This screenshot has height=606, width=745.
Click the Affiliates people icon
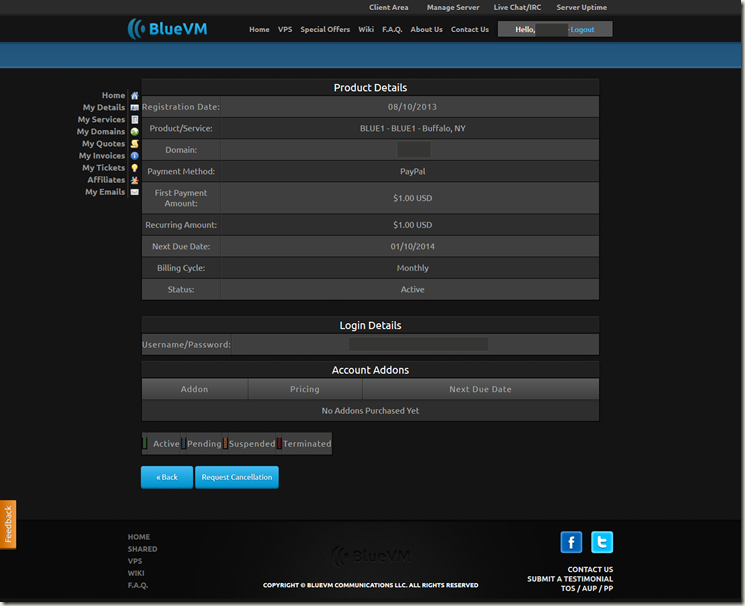pyautogui.click(x=134, y=180)
